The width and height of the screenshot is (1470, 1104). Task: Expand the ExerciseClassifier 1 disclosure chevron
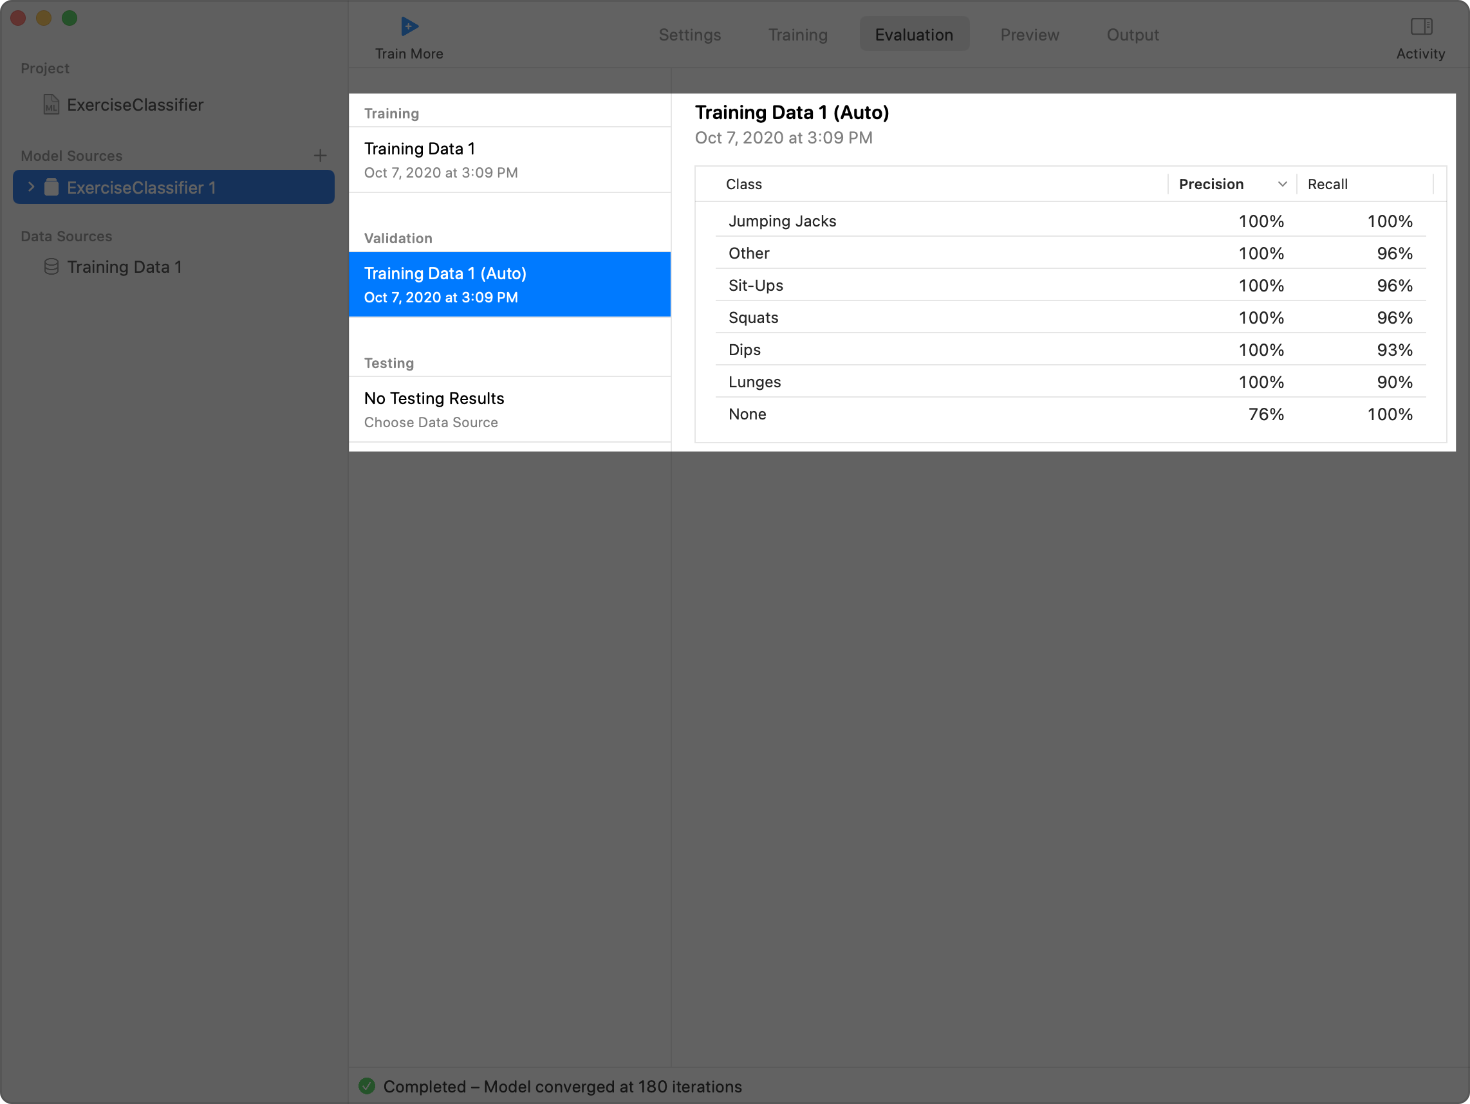(31, 188)
